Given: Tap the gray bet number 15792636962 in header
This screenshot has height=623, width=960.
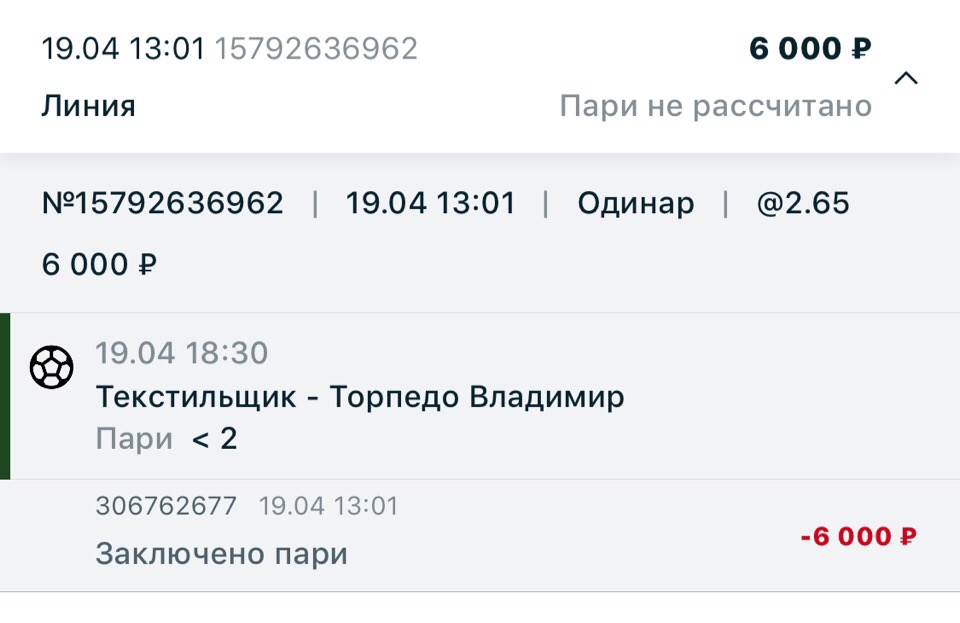Looking at the screenshot, I should (316, 49).
